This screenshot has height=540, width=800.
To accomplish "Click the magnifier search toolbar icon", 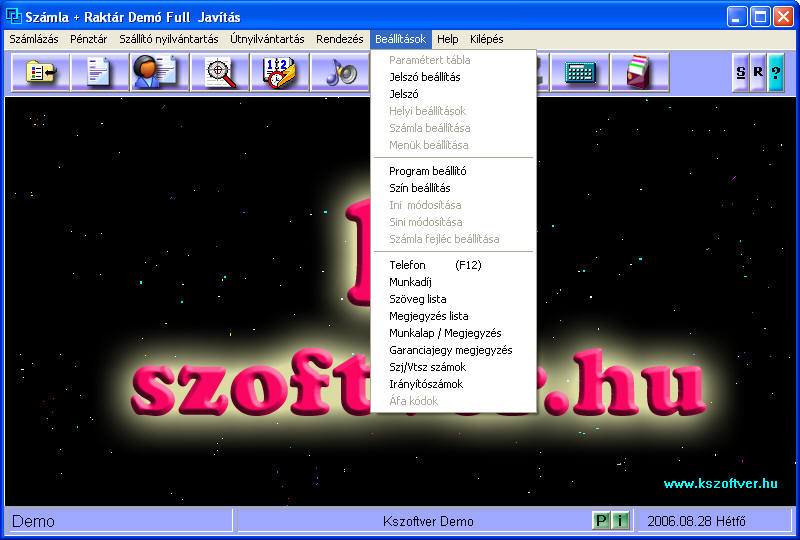I will pos(220,72).
